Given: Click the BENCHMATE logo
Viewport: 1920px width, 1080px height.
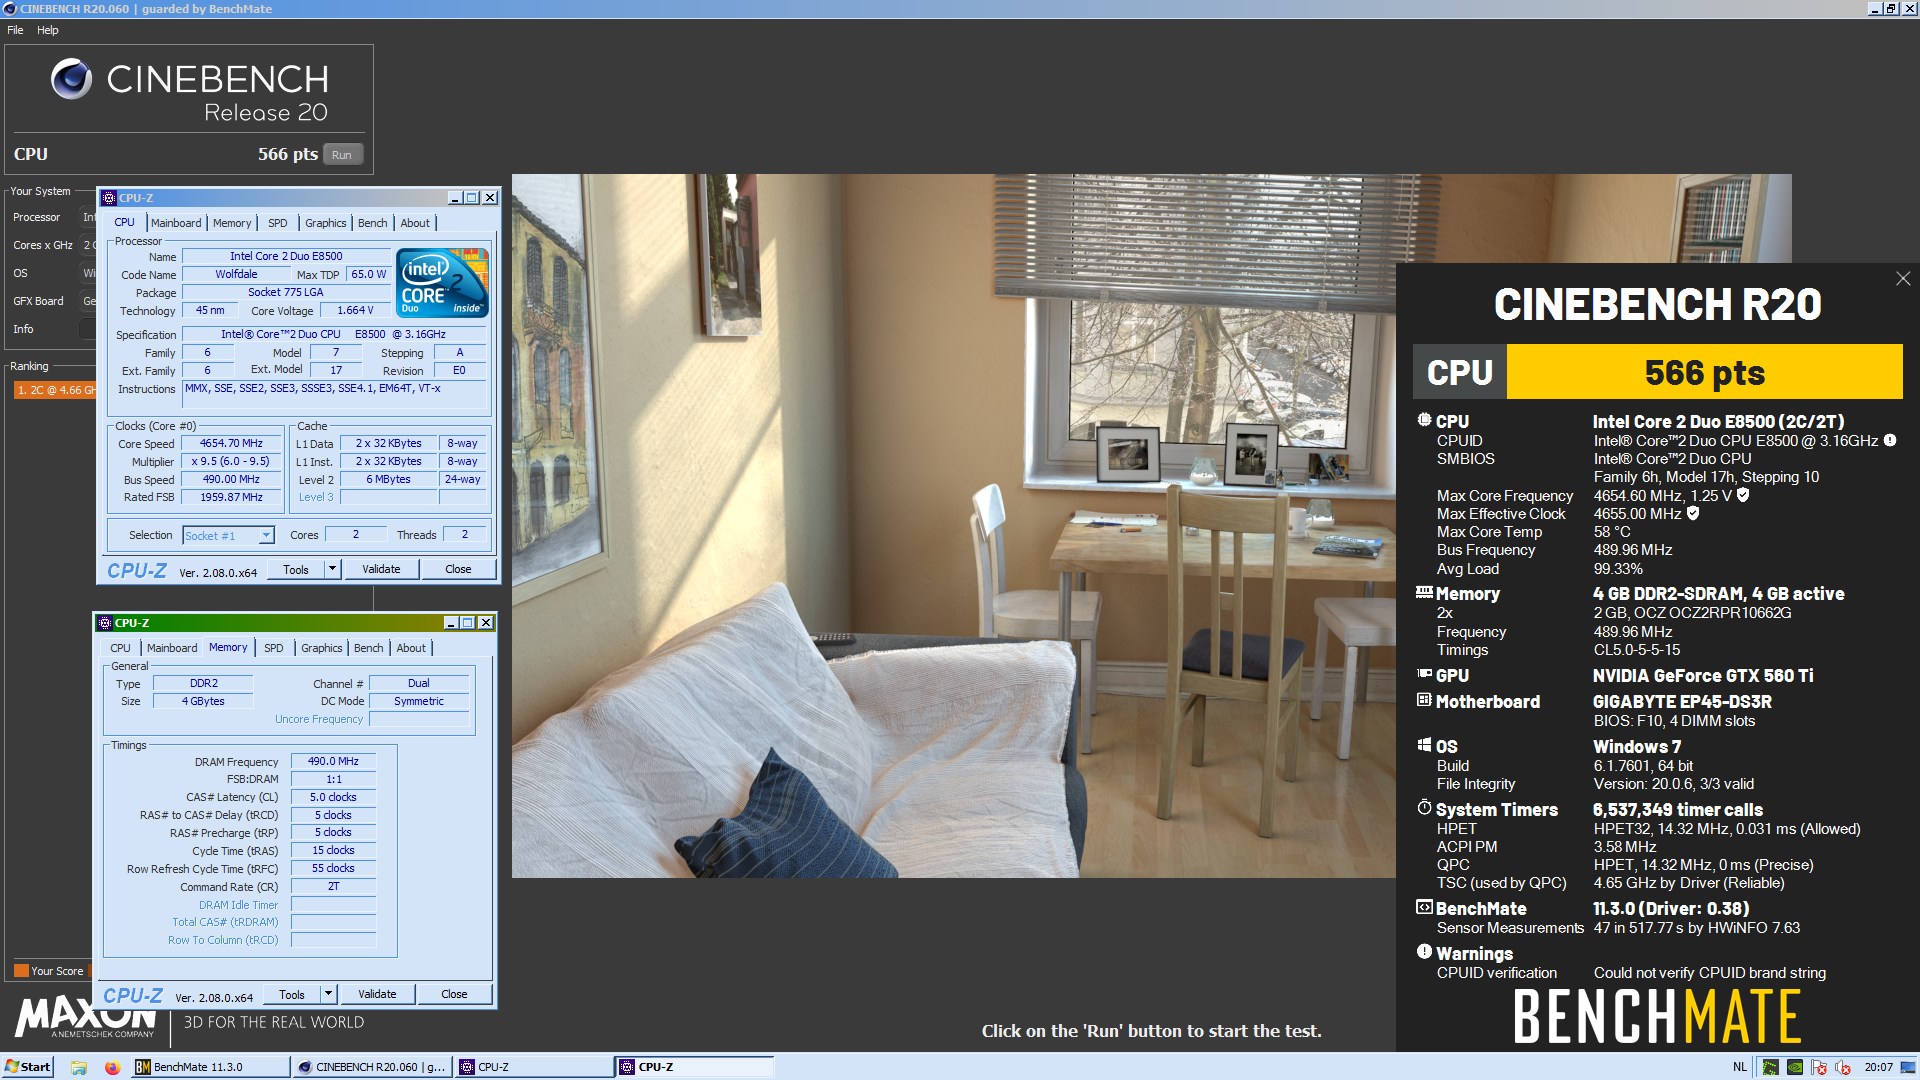Looking at the screenshot, I should coord(1657,1017).
